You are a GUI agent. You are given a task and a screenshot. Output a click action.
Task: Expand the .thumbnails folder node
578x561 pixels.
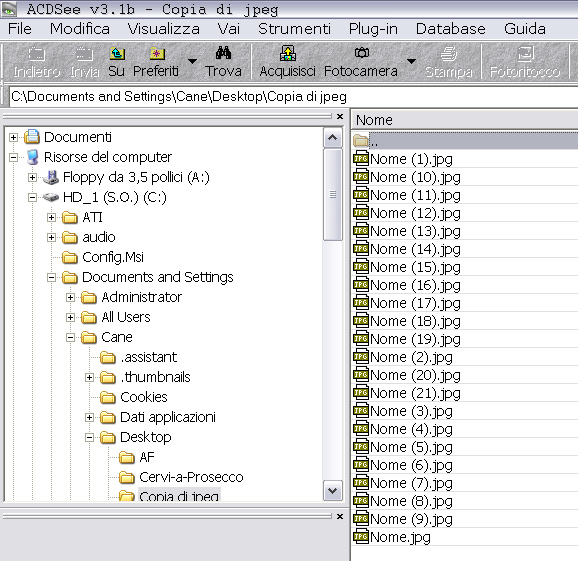(89, 377)
